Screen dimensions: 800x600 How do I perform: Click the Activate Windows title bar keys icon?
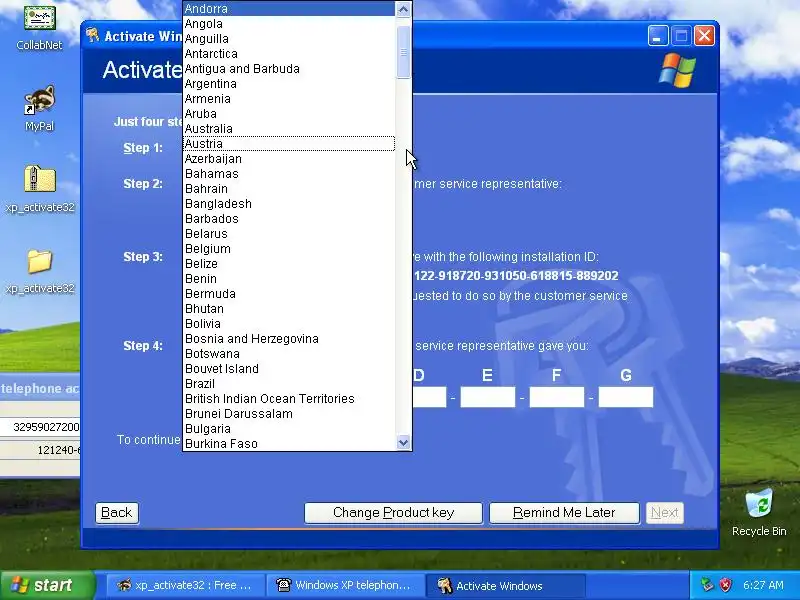pos(92,35)
